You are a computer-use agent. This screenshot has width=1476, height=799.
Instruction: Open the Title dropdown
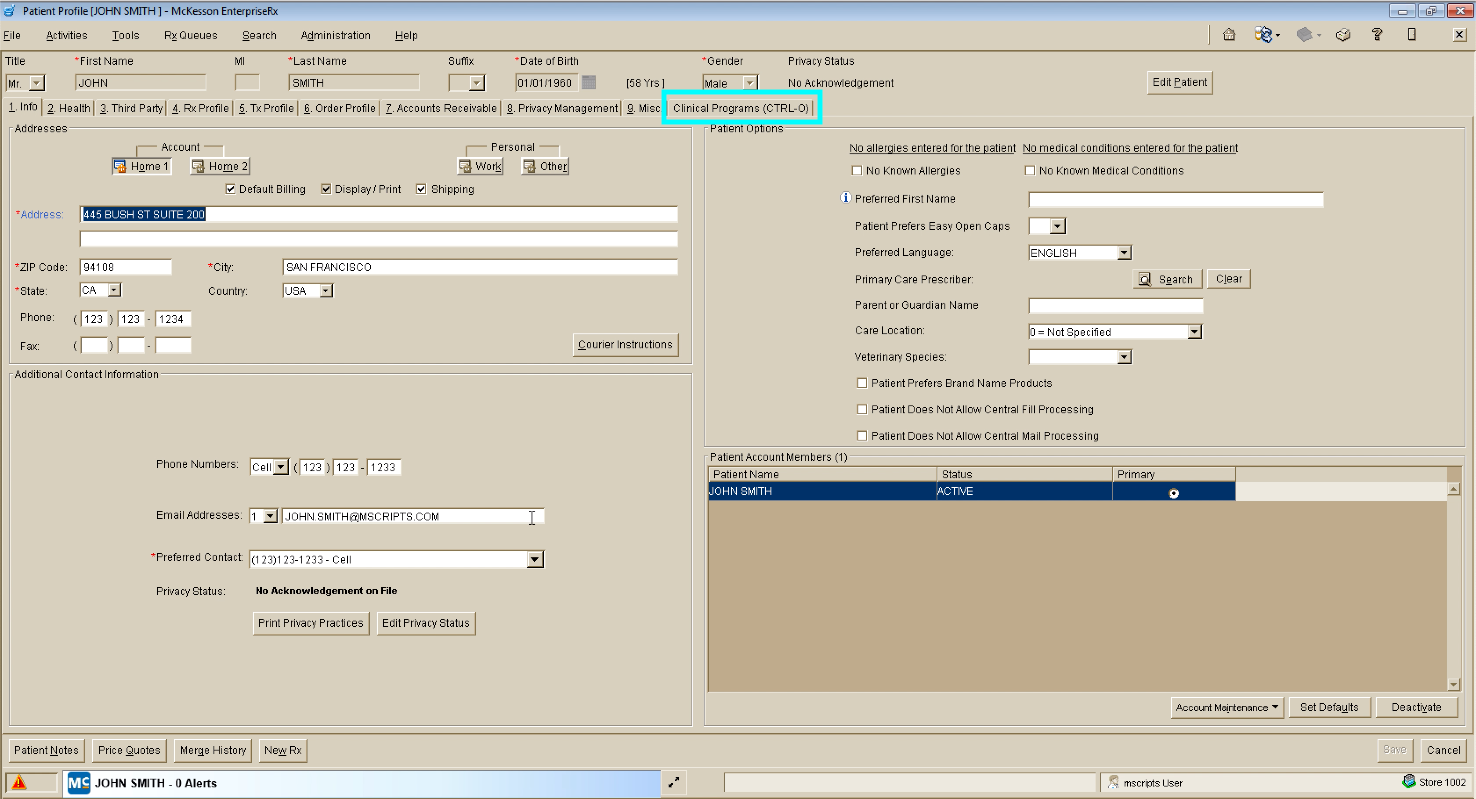(37, 83)
